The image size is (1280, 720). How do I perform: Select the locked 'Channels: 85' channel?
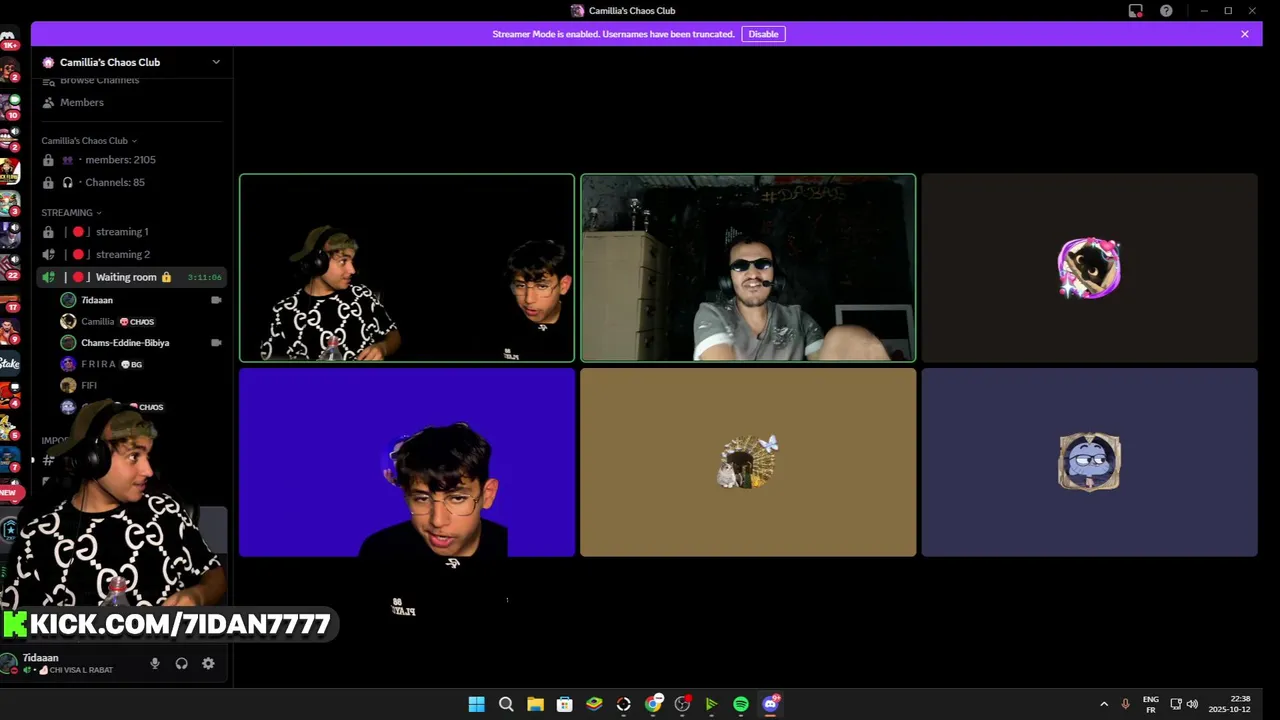[x=131, y=183]
